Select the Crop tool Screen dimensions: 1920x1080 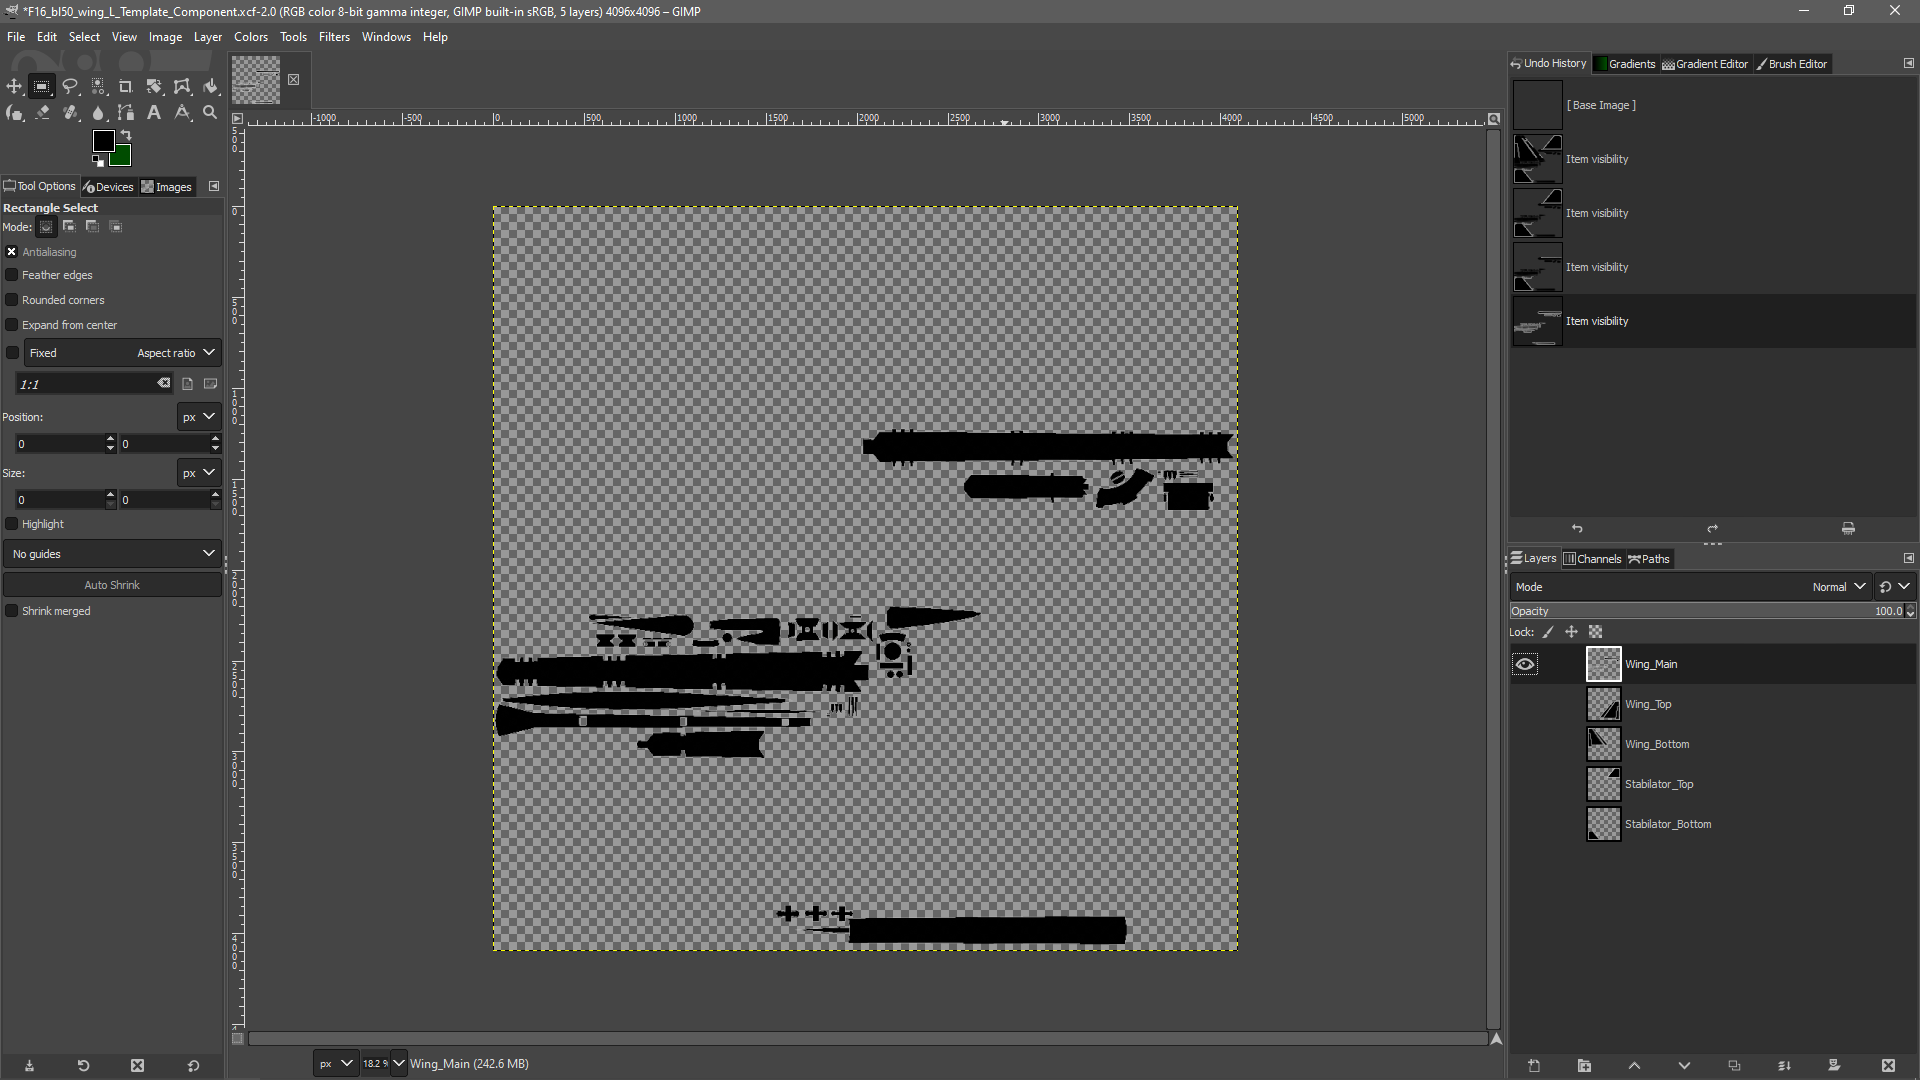[x=126, y=86]
